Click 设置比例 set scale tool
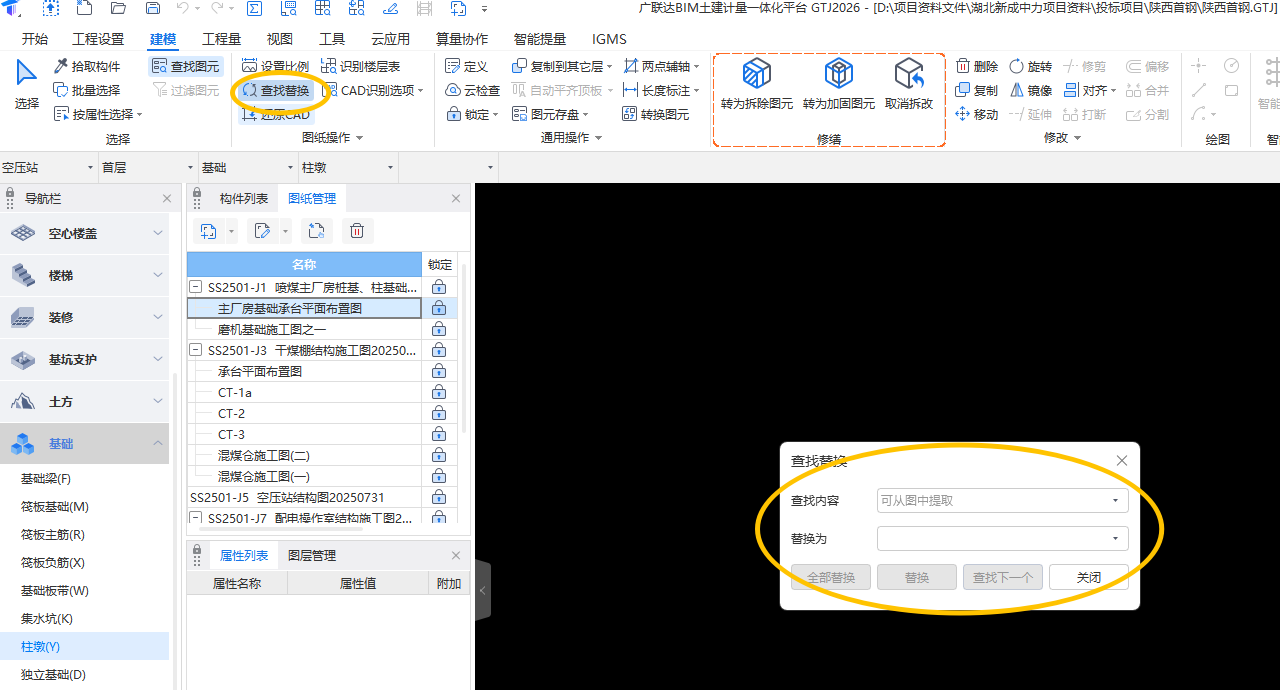The height and width of the screenshot is (690, 1280). tap(275, 66)
